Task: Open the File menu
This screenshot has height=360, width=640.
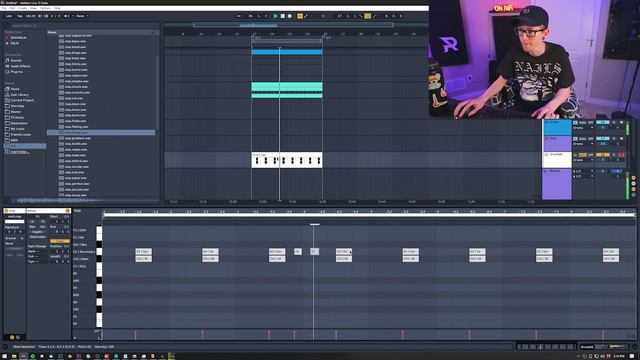Action: pyautogui.click(x=4, y=8)
